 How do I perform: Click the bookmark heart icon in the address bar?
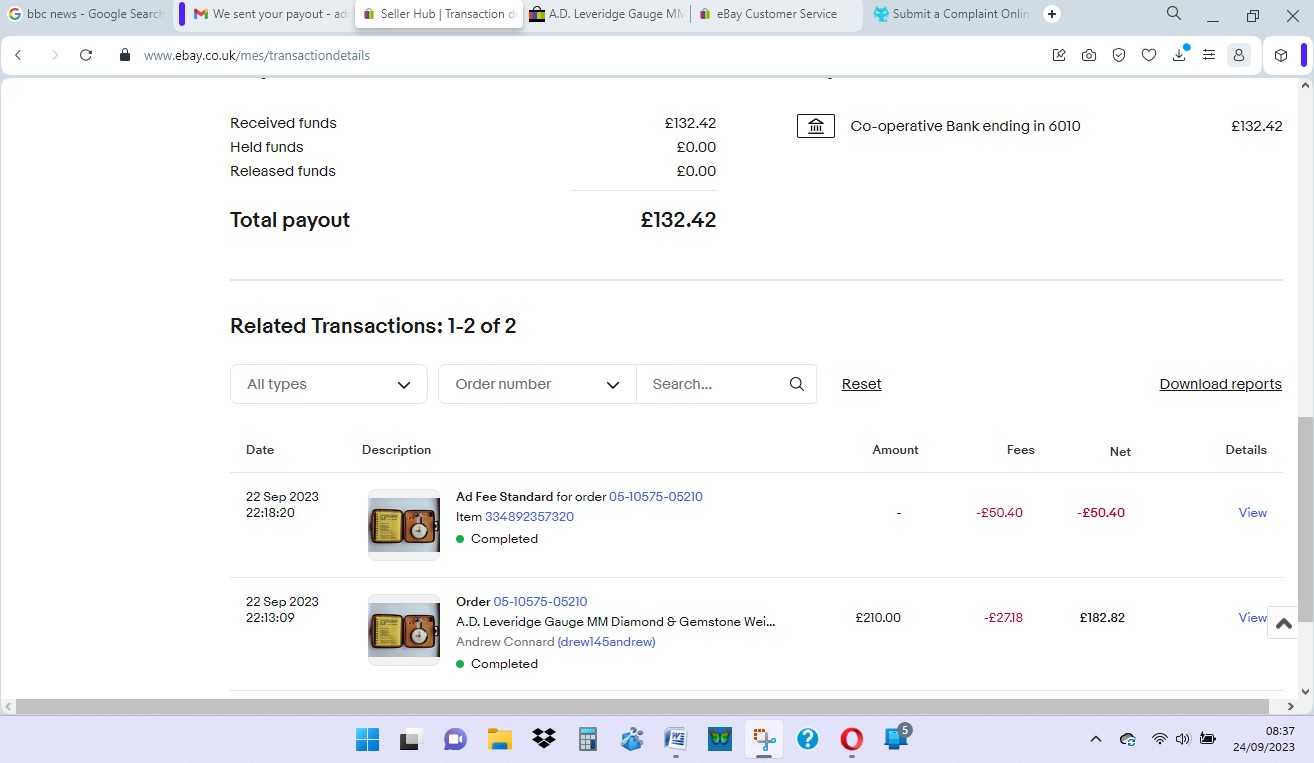point(1149,55)
